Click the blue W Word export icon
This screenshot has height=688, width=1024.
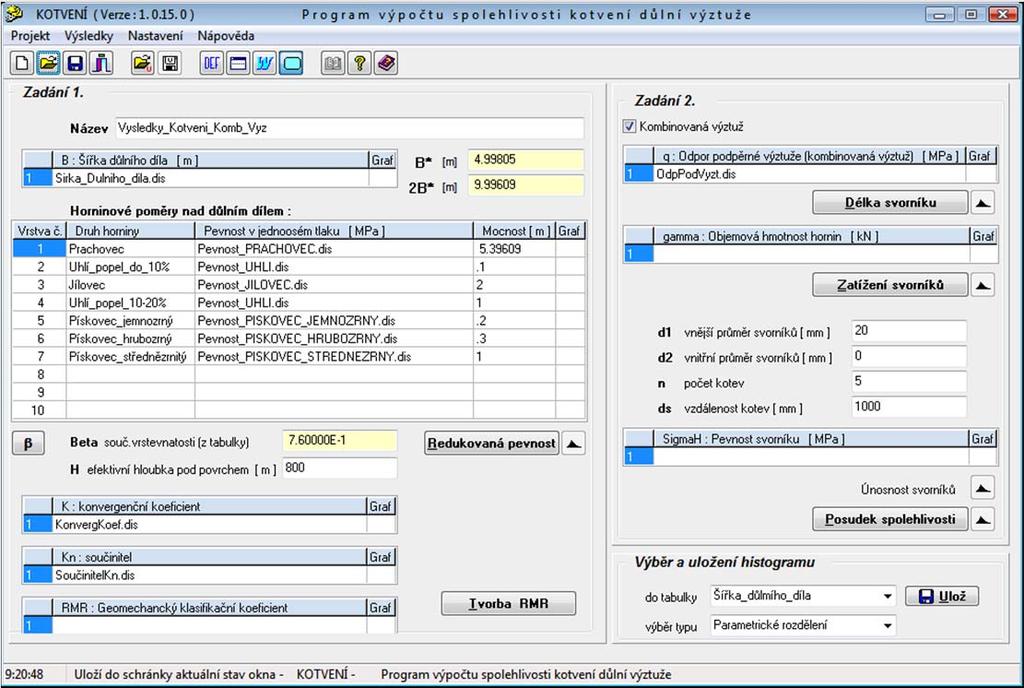(x=264, y=63)
